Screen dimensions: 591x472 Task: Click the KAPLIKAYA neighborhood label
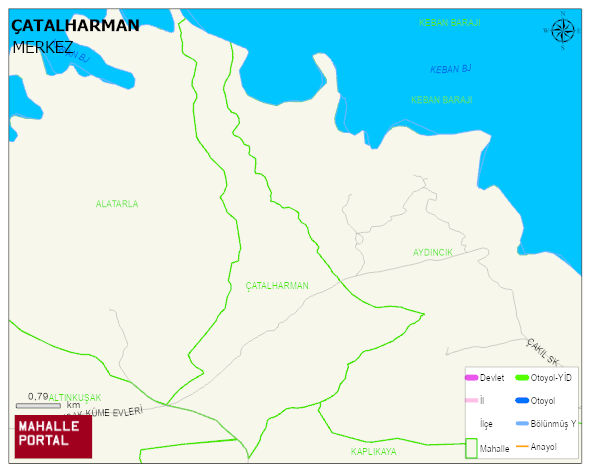coord(374,451)
